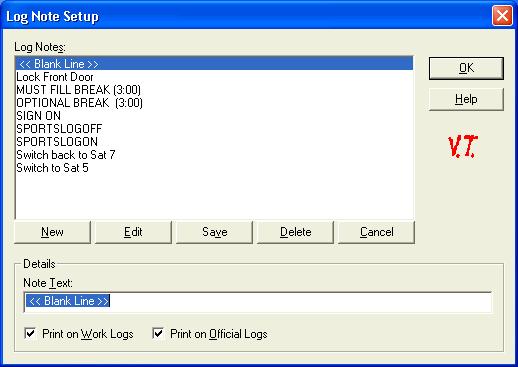
Task: Click the Save button
Action: (x=214, y=232)
